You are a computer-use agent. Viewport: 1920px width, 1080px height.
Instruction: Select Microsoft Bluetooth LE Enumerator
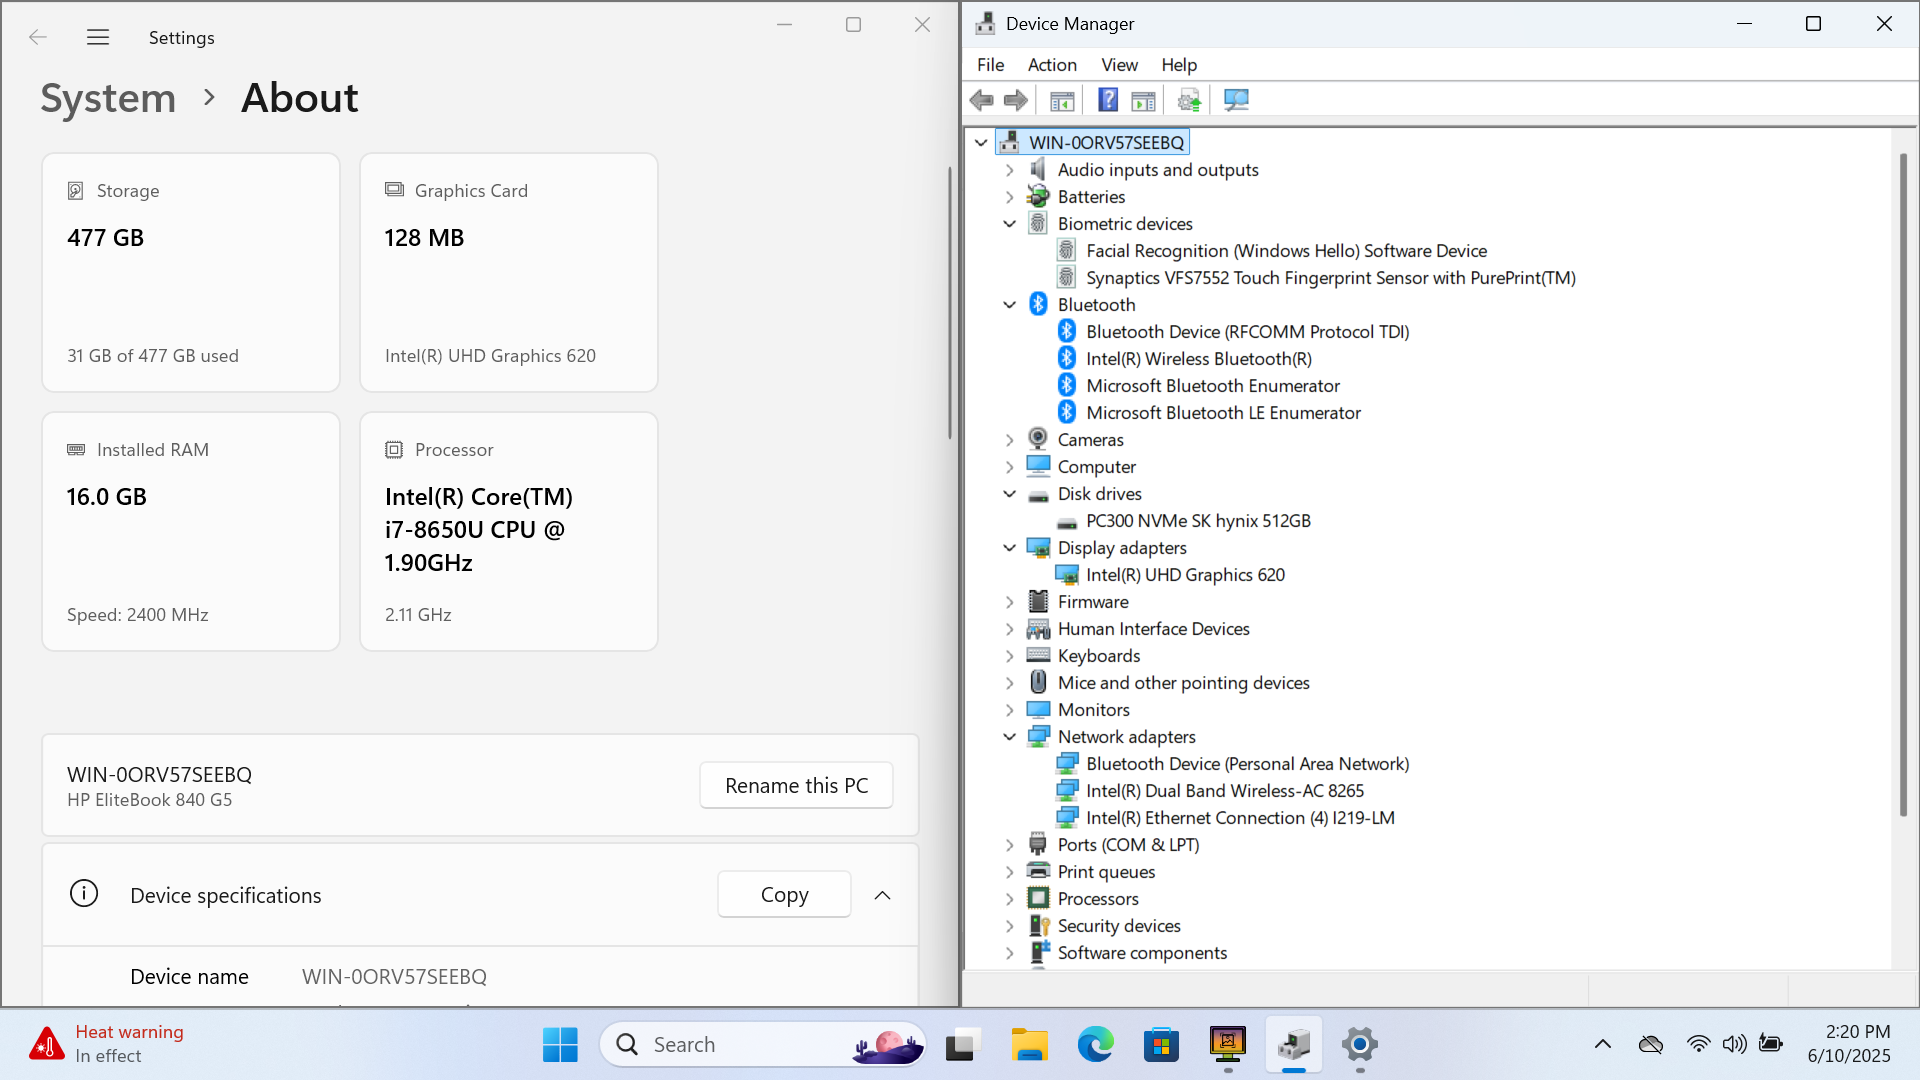(1223, 413)
